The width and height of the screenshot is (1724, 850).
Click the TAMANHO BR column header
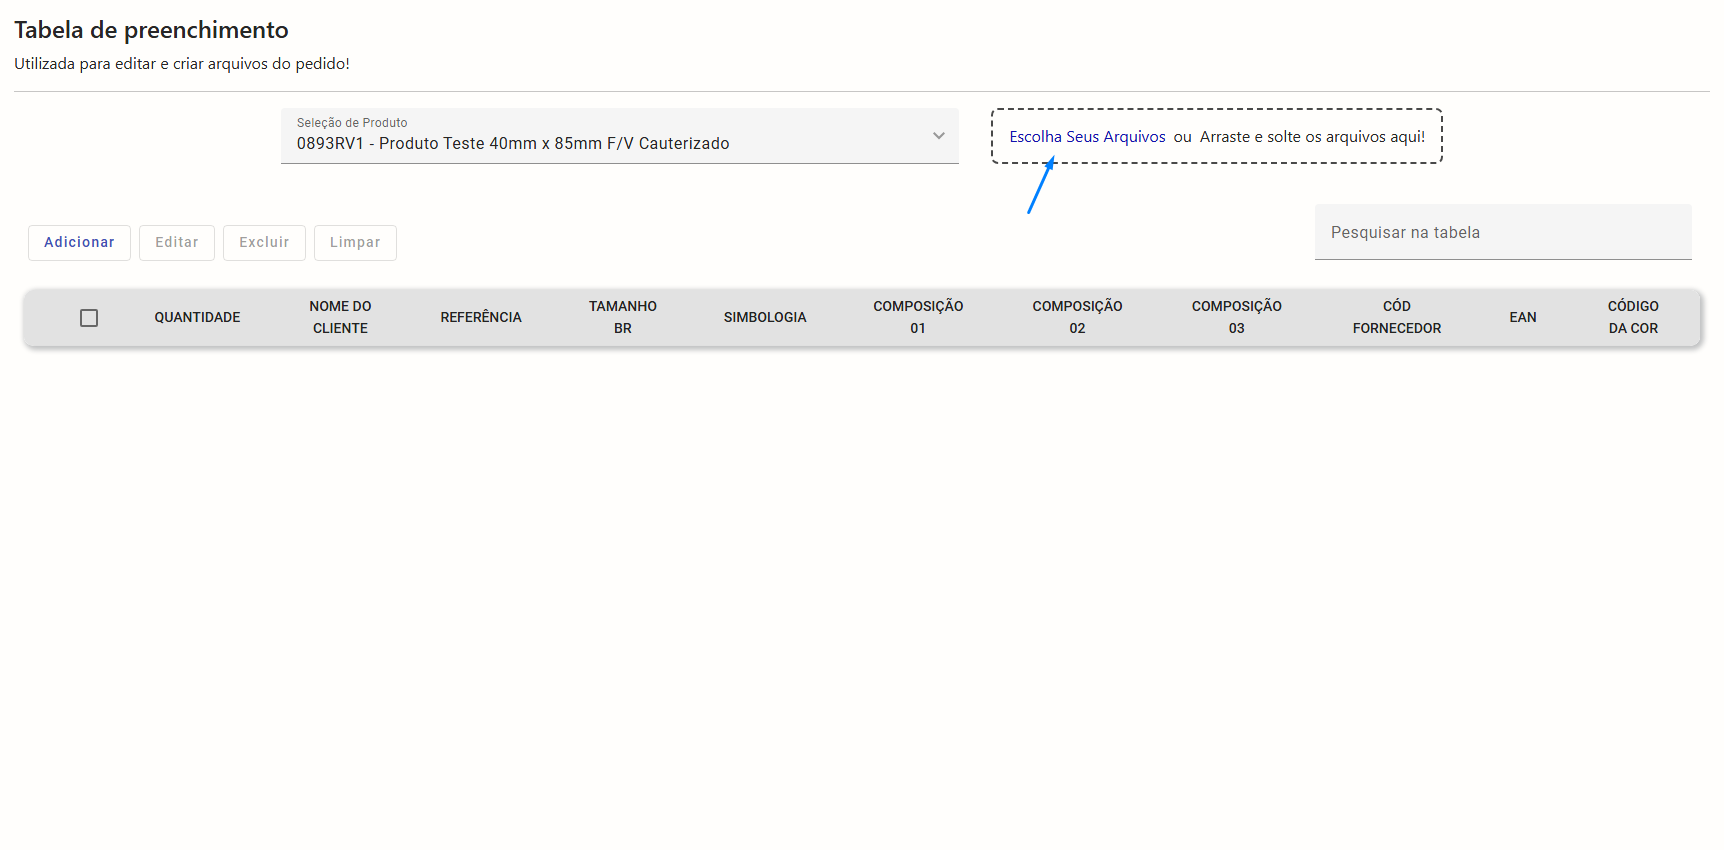[622, 318]
